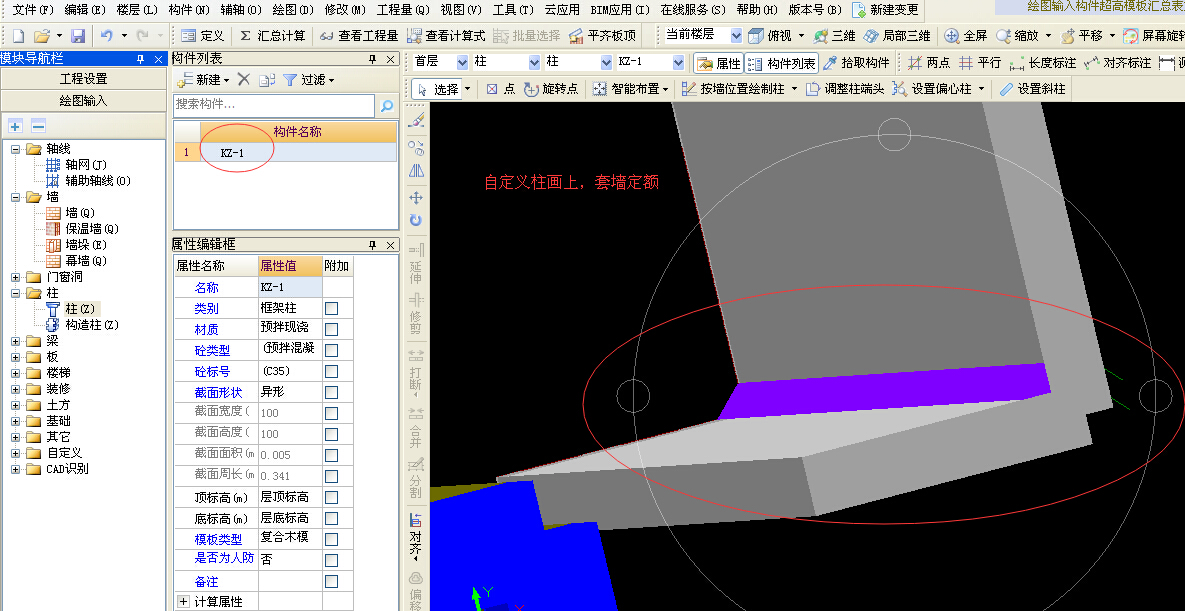
Task: Click the Undo arrow icon
Action: (x=107, y=36)
